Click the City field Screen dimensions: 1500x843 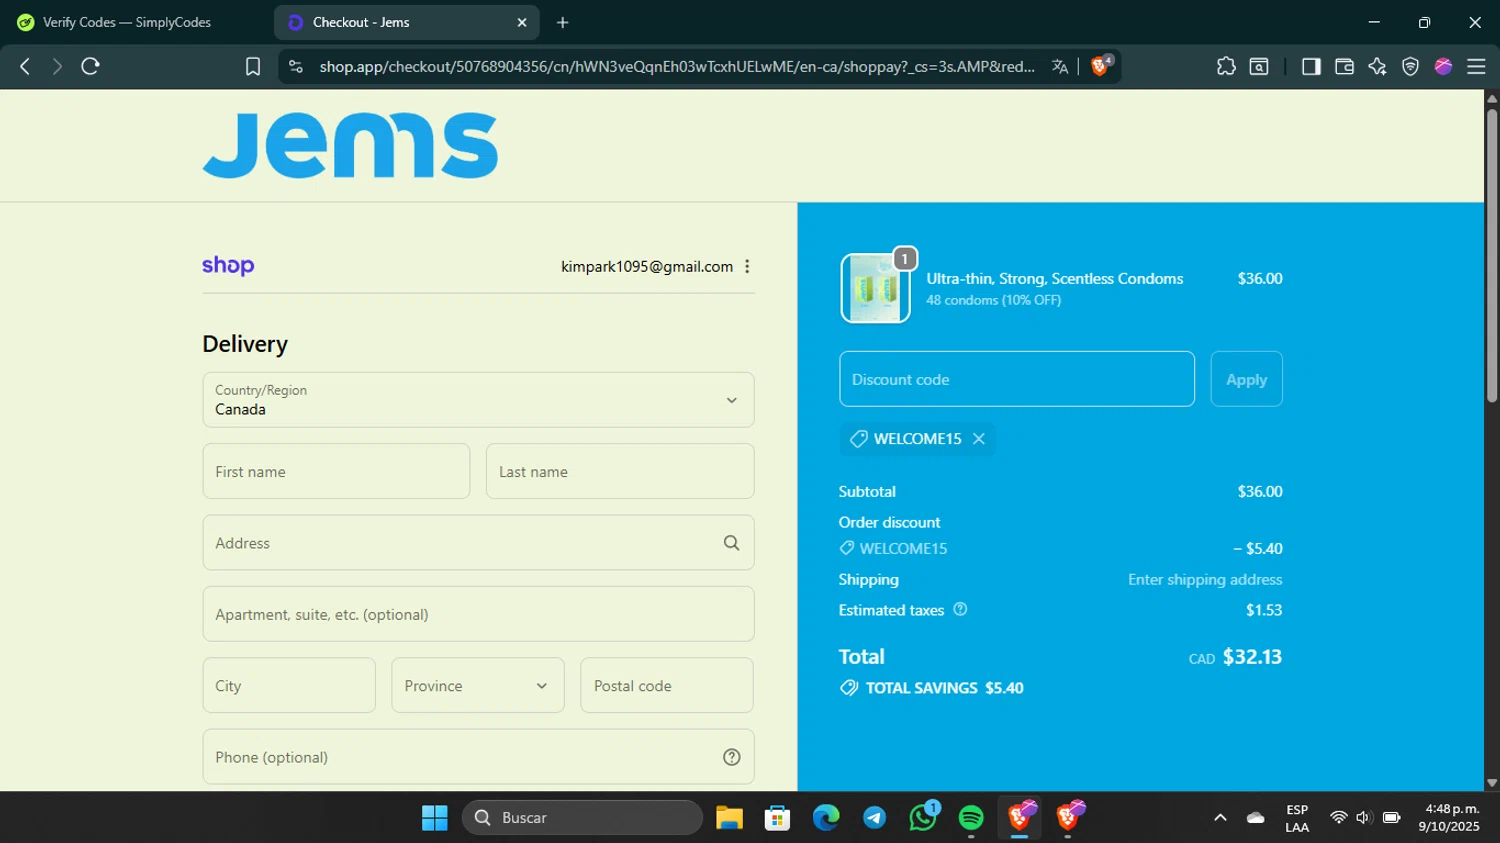click(289, 685)
